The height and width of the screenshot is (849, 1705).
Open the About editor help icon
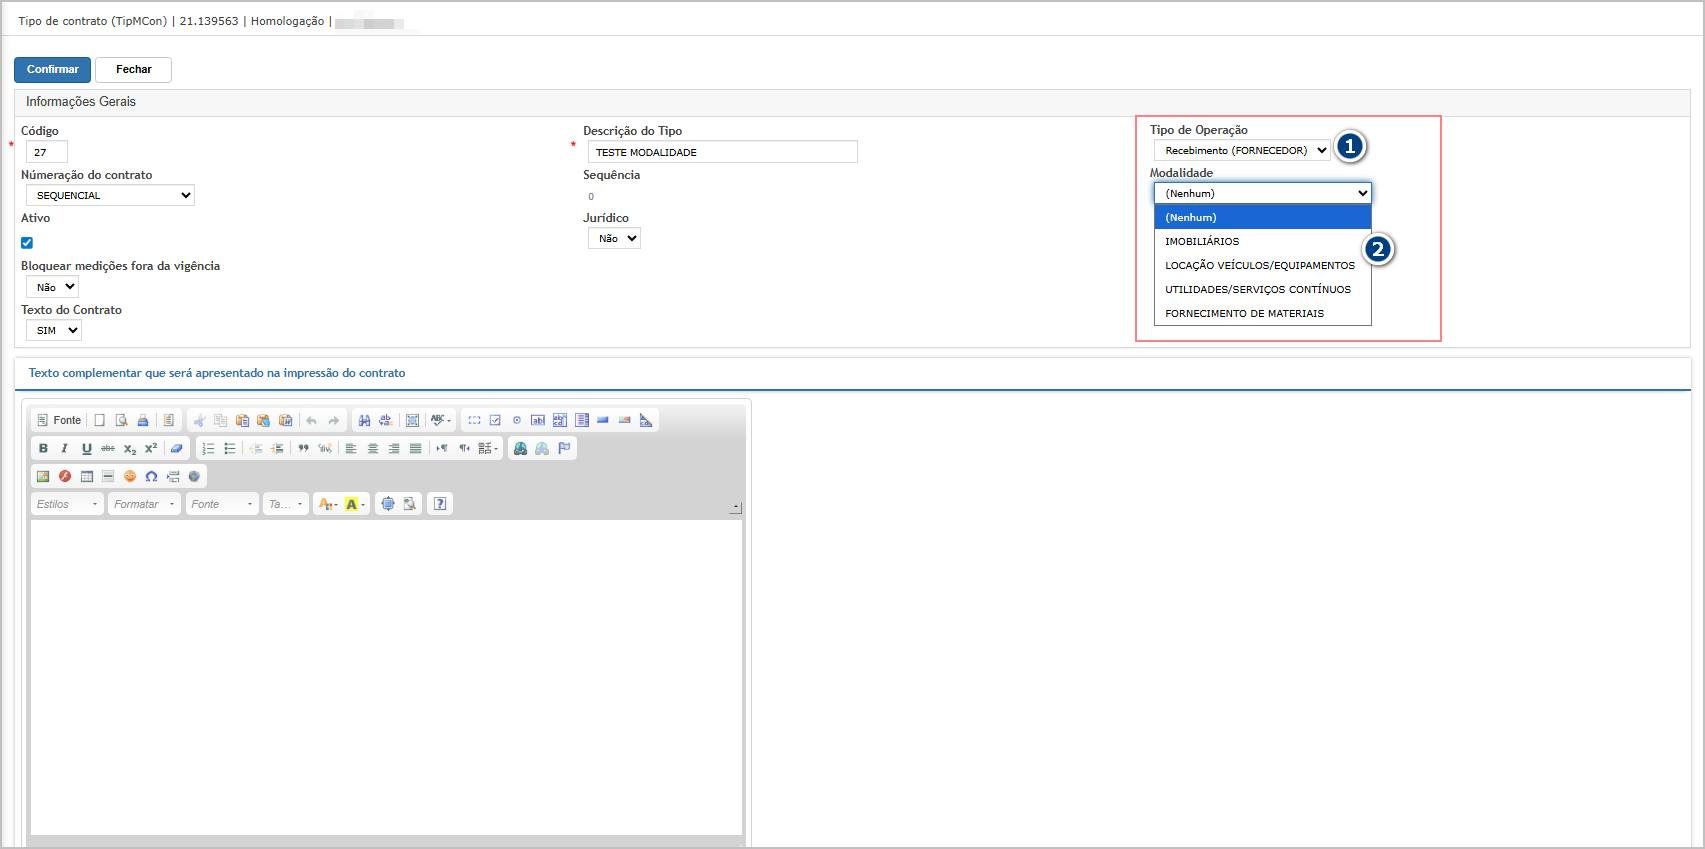pos(440,504)
